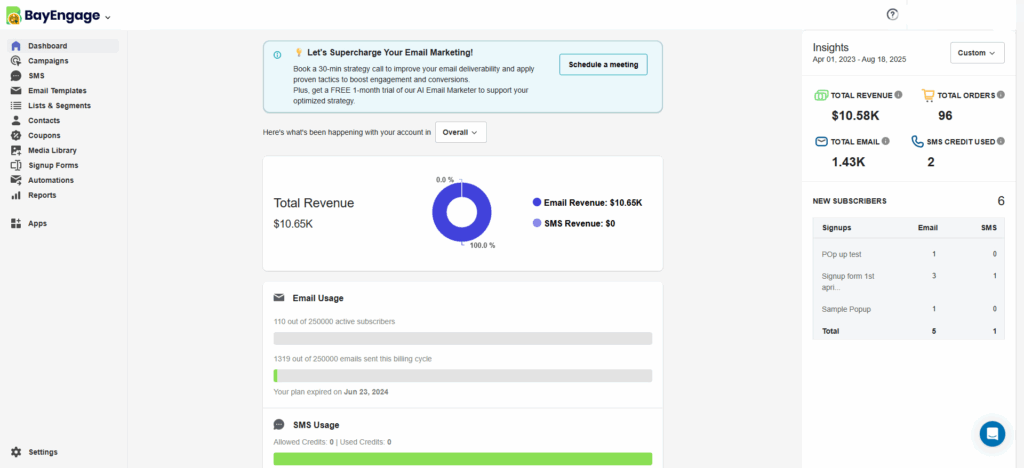Image resolution: width=1024 pixels, height=468 pixels.
Task: Click the info icon in promo banner
Action: point(277,55)
